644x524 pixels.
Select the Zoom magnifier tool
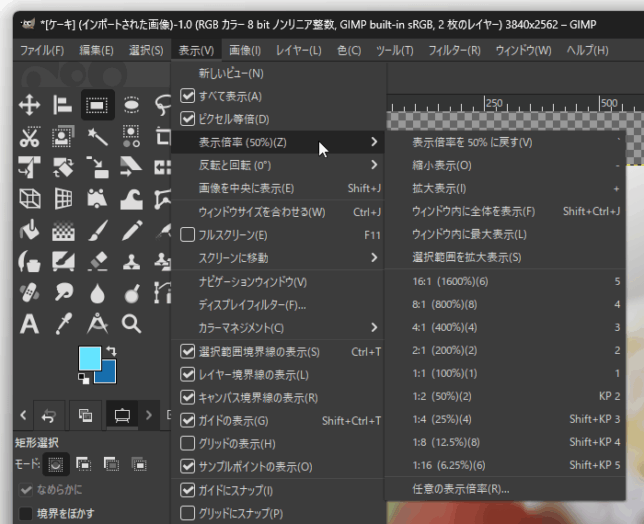click(x=130, y=324)
